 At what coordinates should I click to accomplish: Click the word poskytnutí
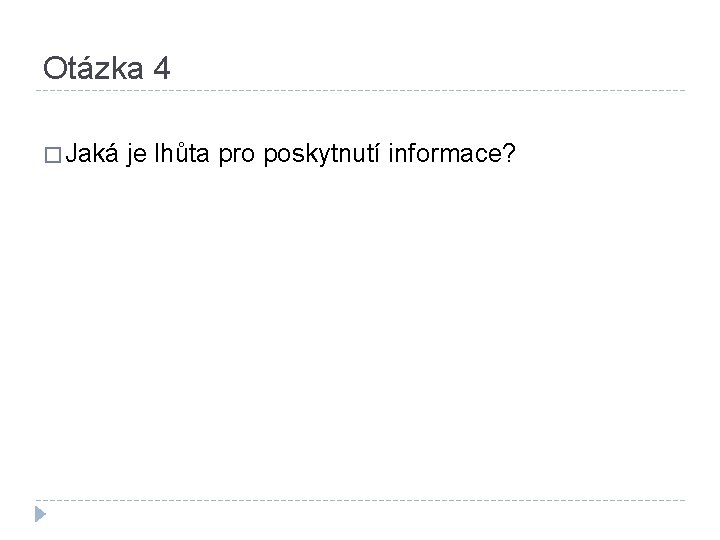[321, 154]
